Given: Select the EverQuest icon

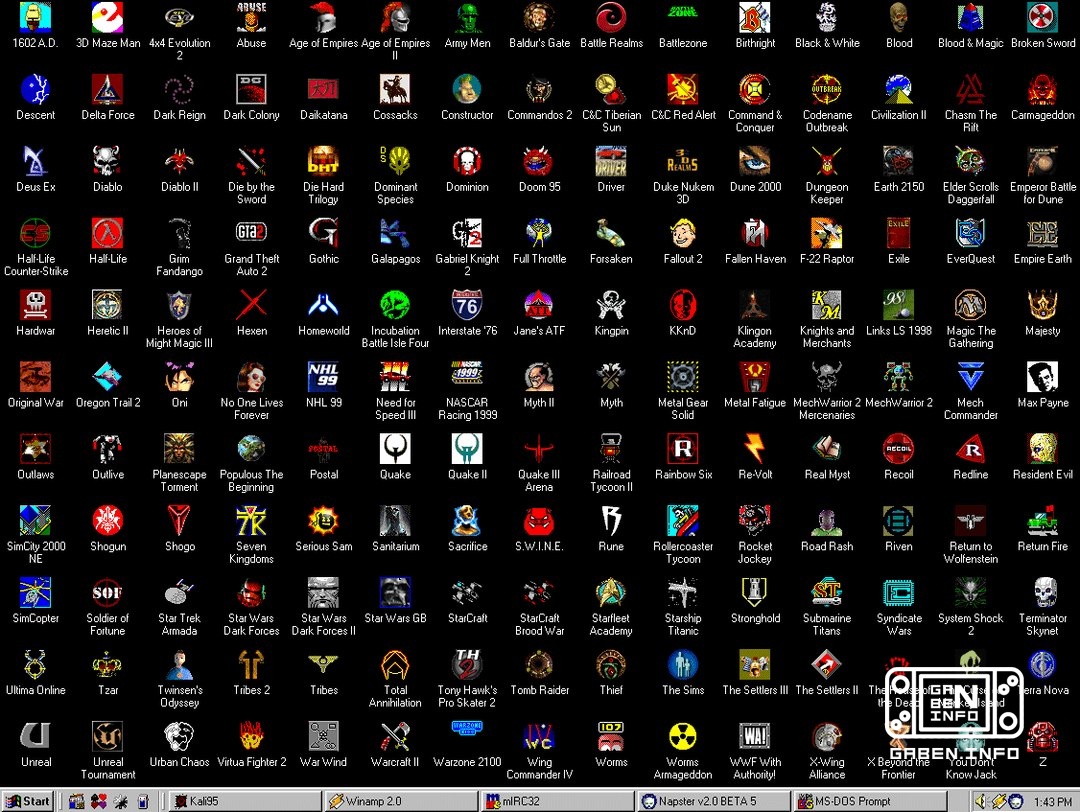Looking at the screenshot, I should pos(970,233).
